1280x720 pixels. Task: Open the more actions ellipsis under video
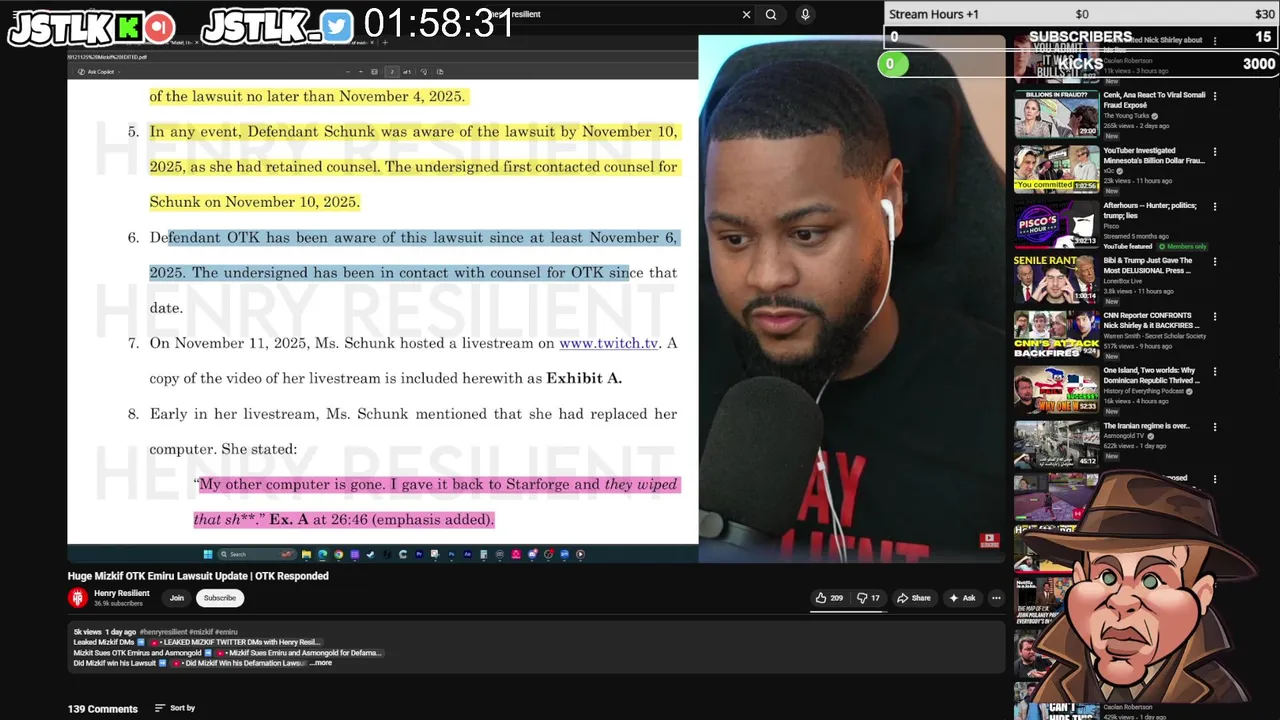pos(996,598)
